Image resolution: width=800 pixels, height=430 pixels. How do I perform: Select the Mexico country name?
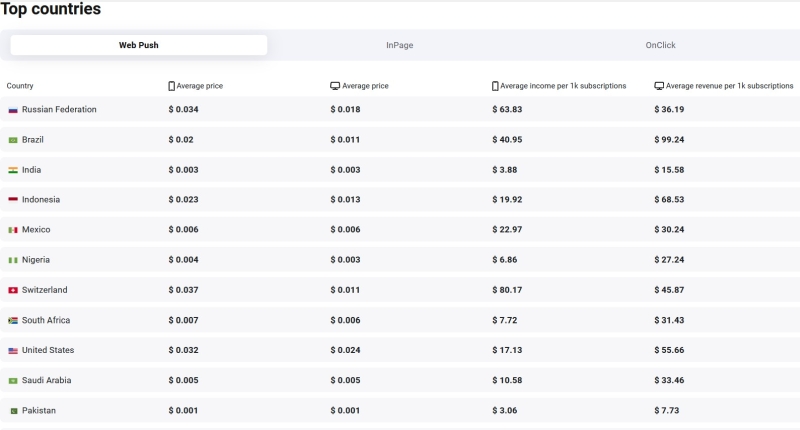click(36, 230)
